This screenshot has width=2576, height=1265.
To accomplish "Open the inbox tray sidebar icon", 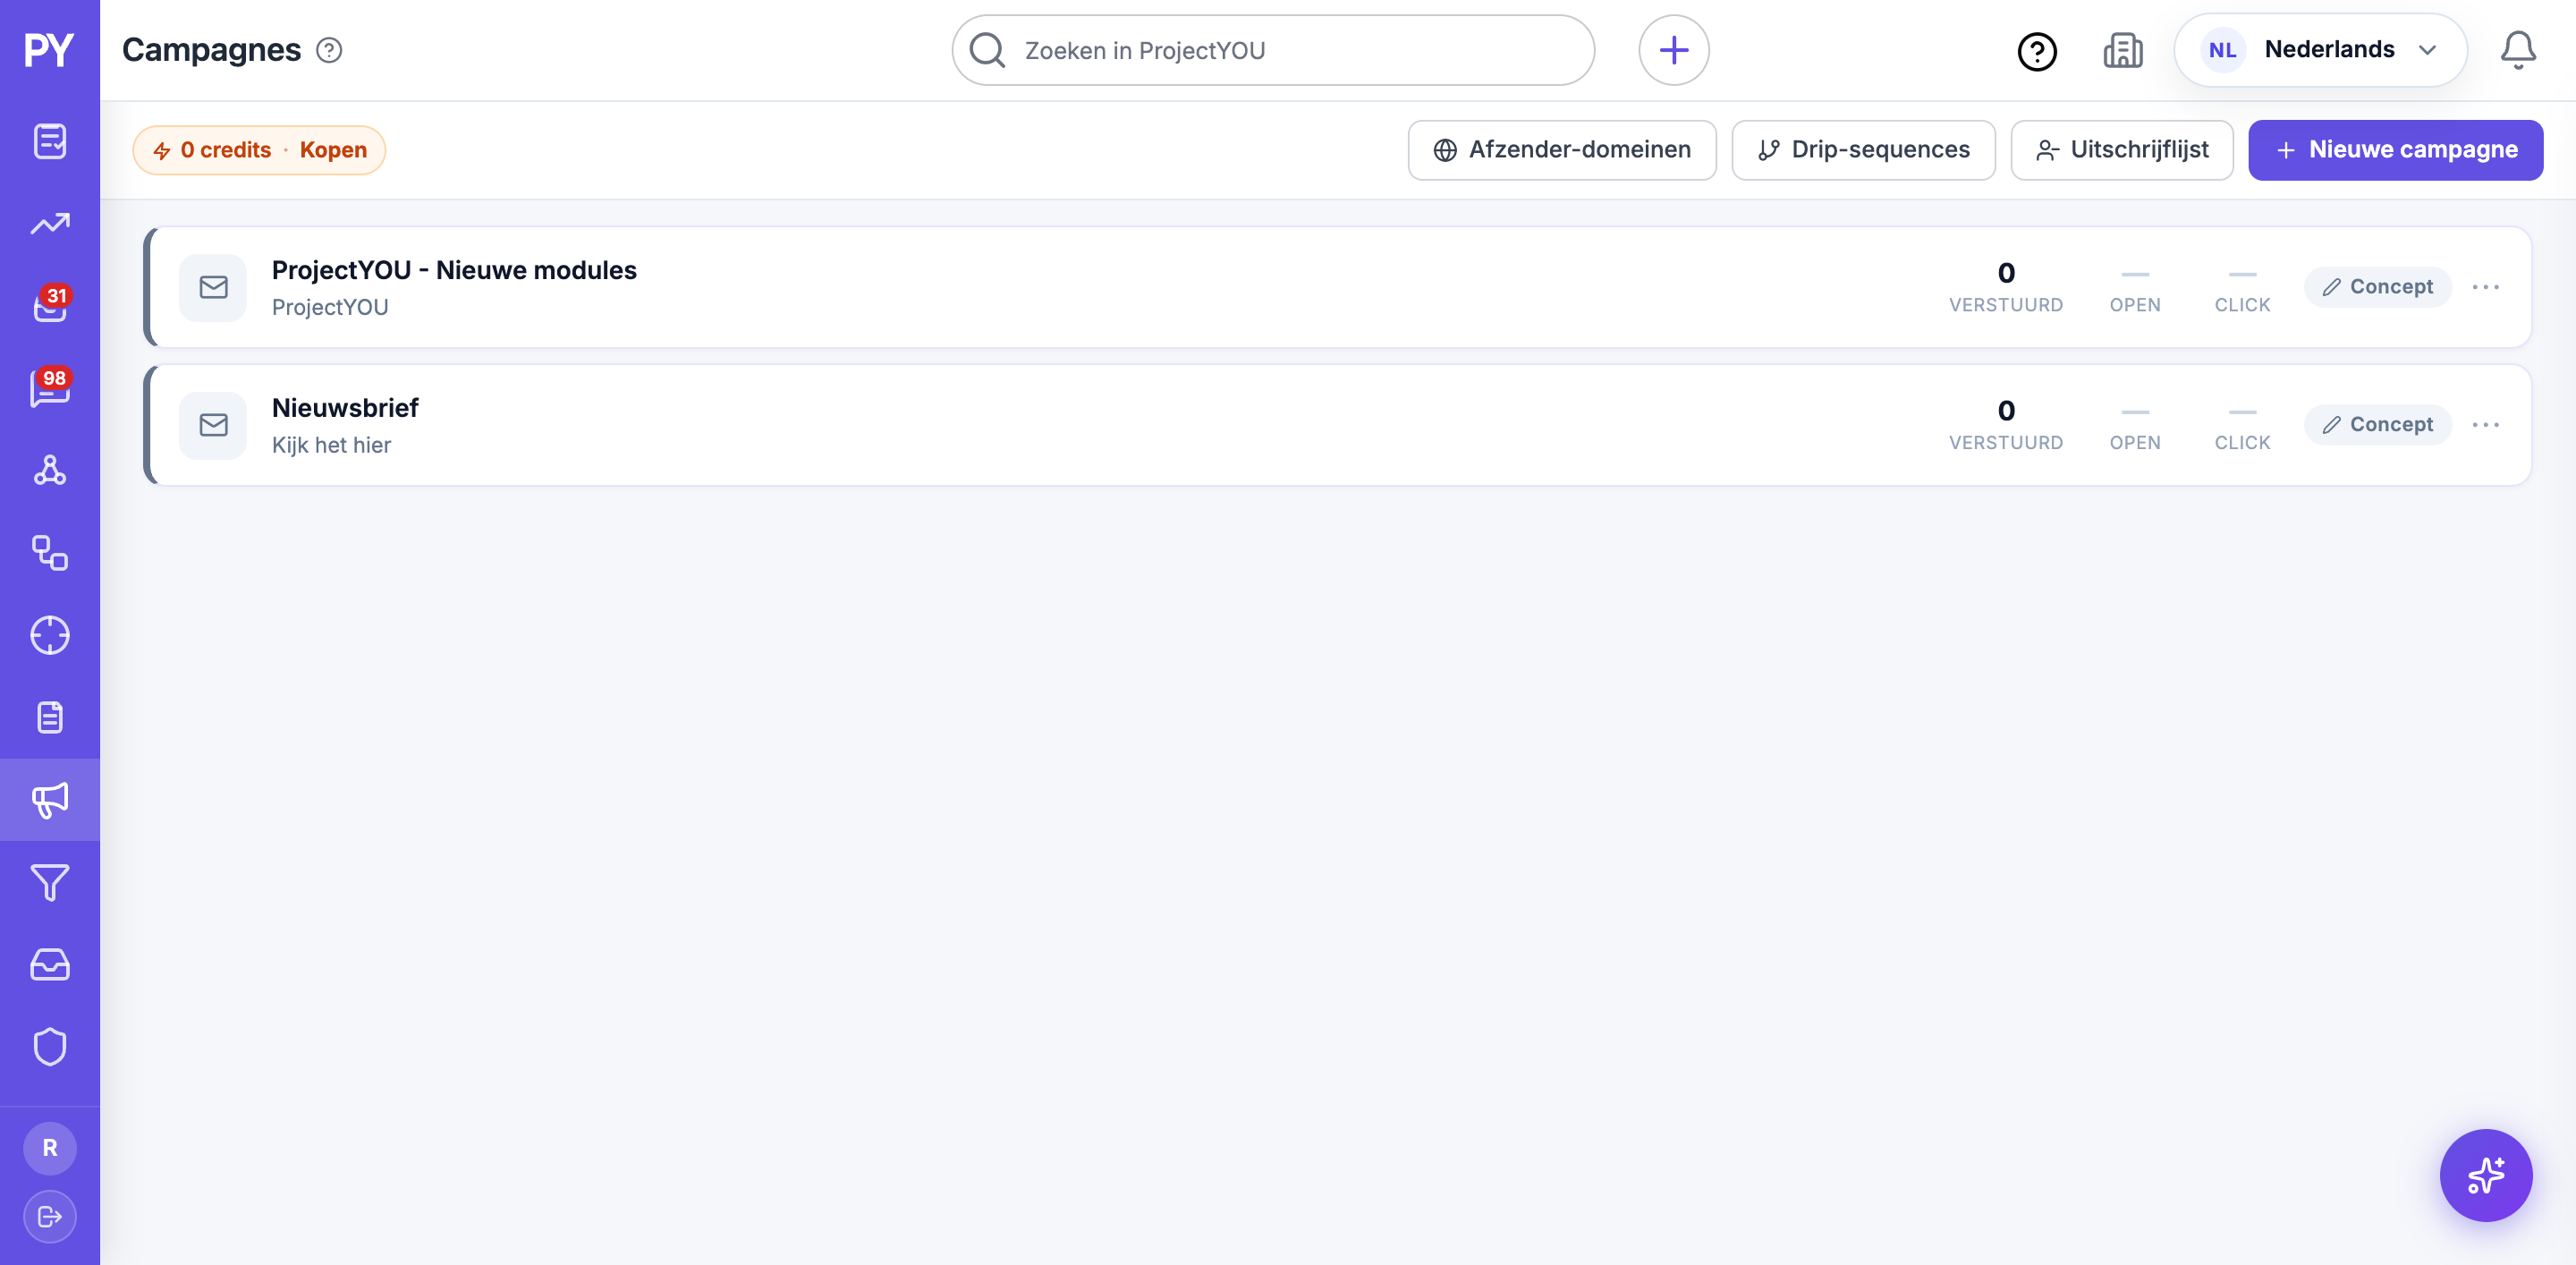I will coord(50,964).
